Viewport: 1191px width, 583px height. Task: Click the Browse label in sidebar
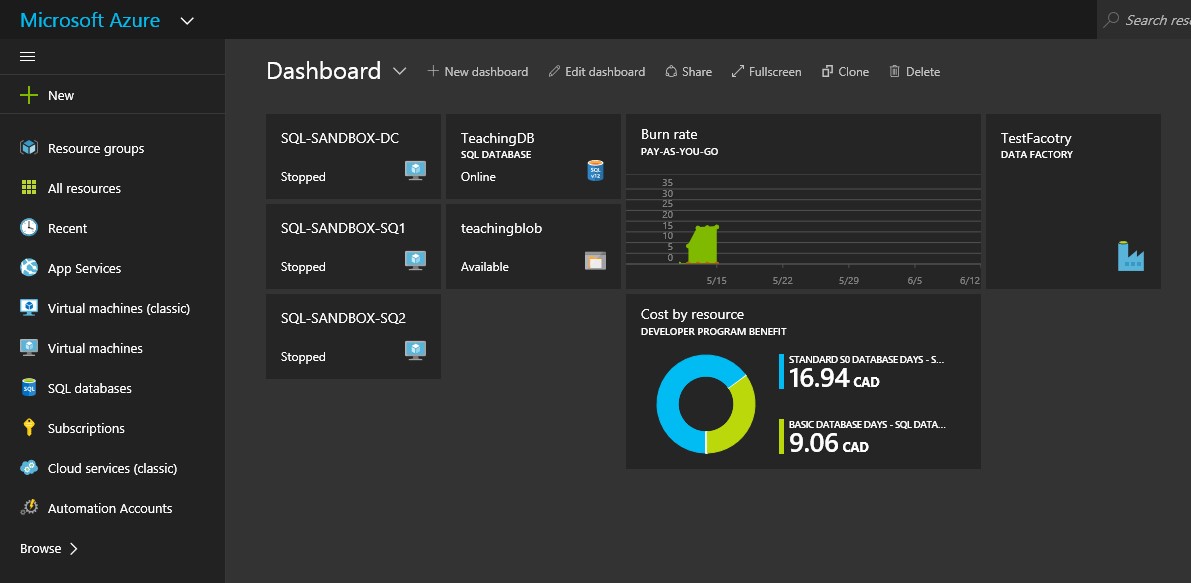pos(40,548)
